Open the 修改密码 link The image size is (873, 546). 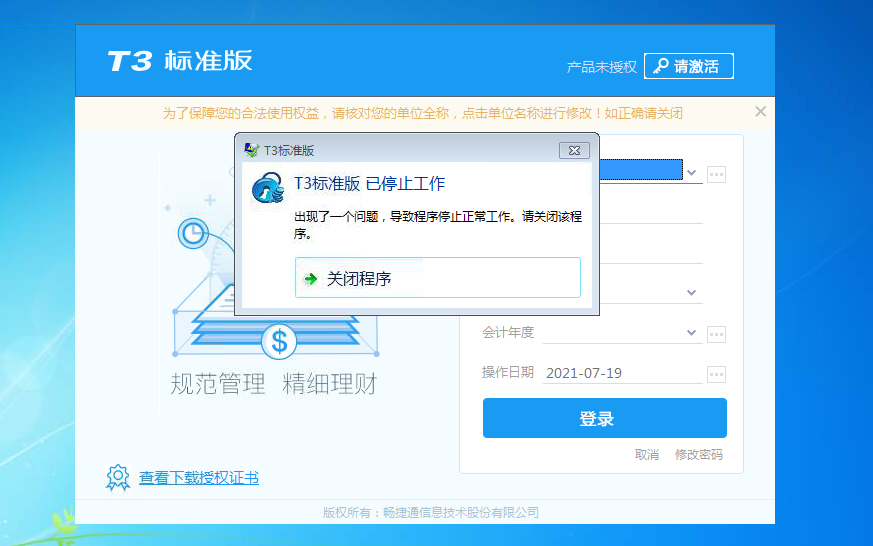[699, 455]
